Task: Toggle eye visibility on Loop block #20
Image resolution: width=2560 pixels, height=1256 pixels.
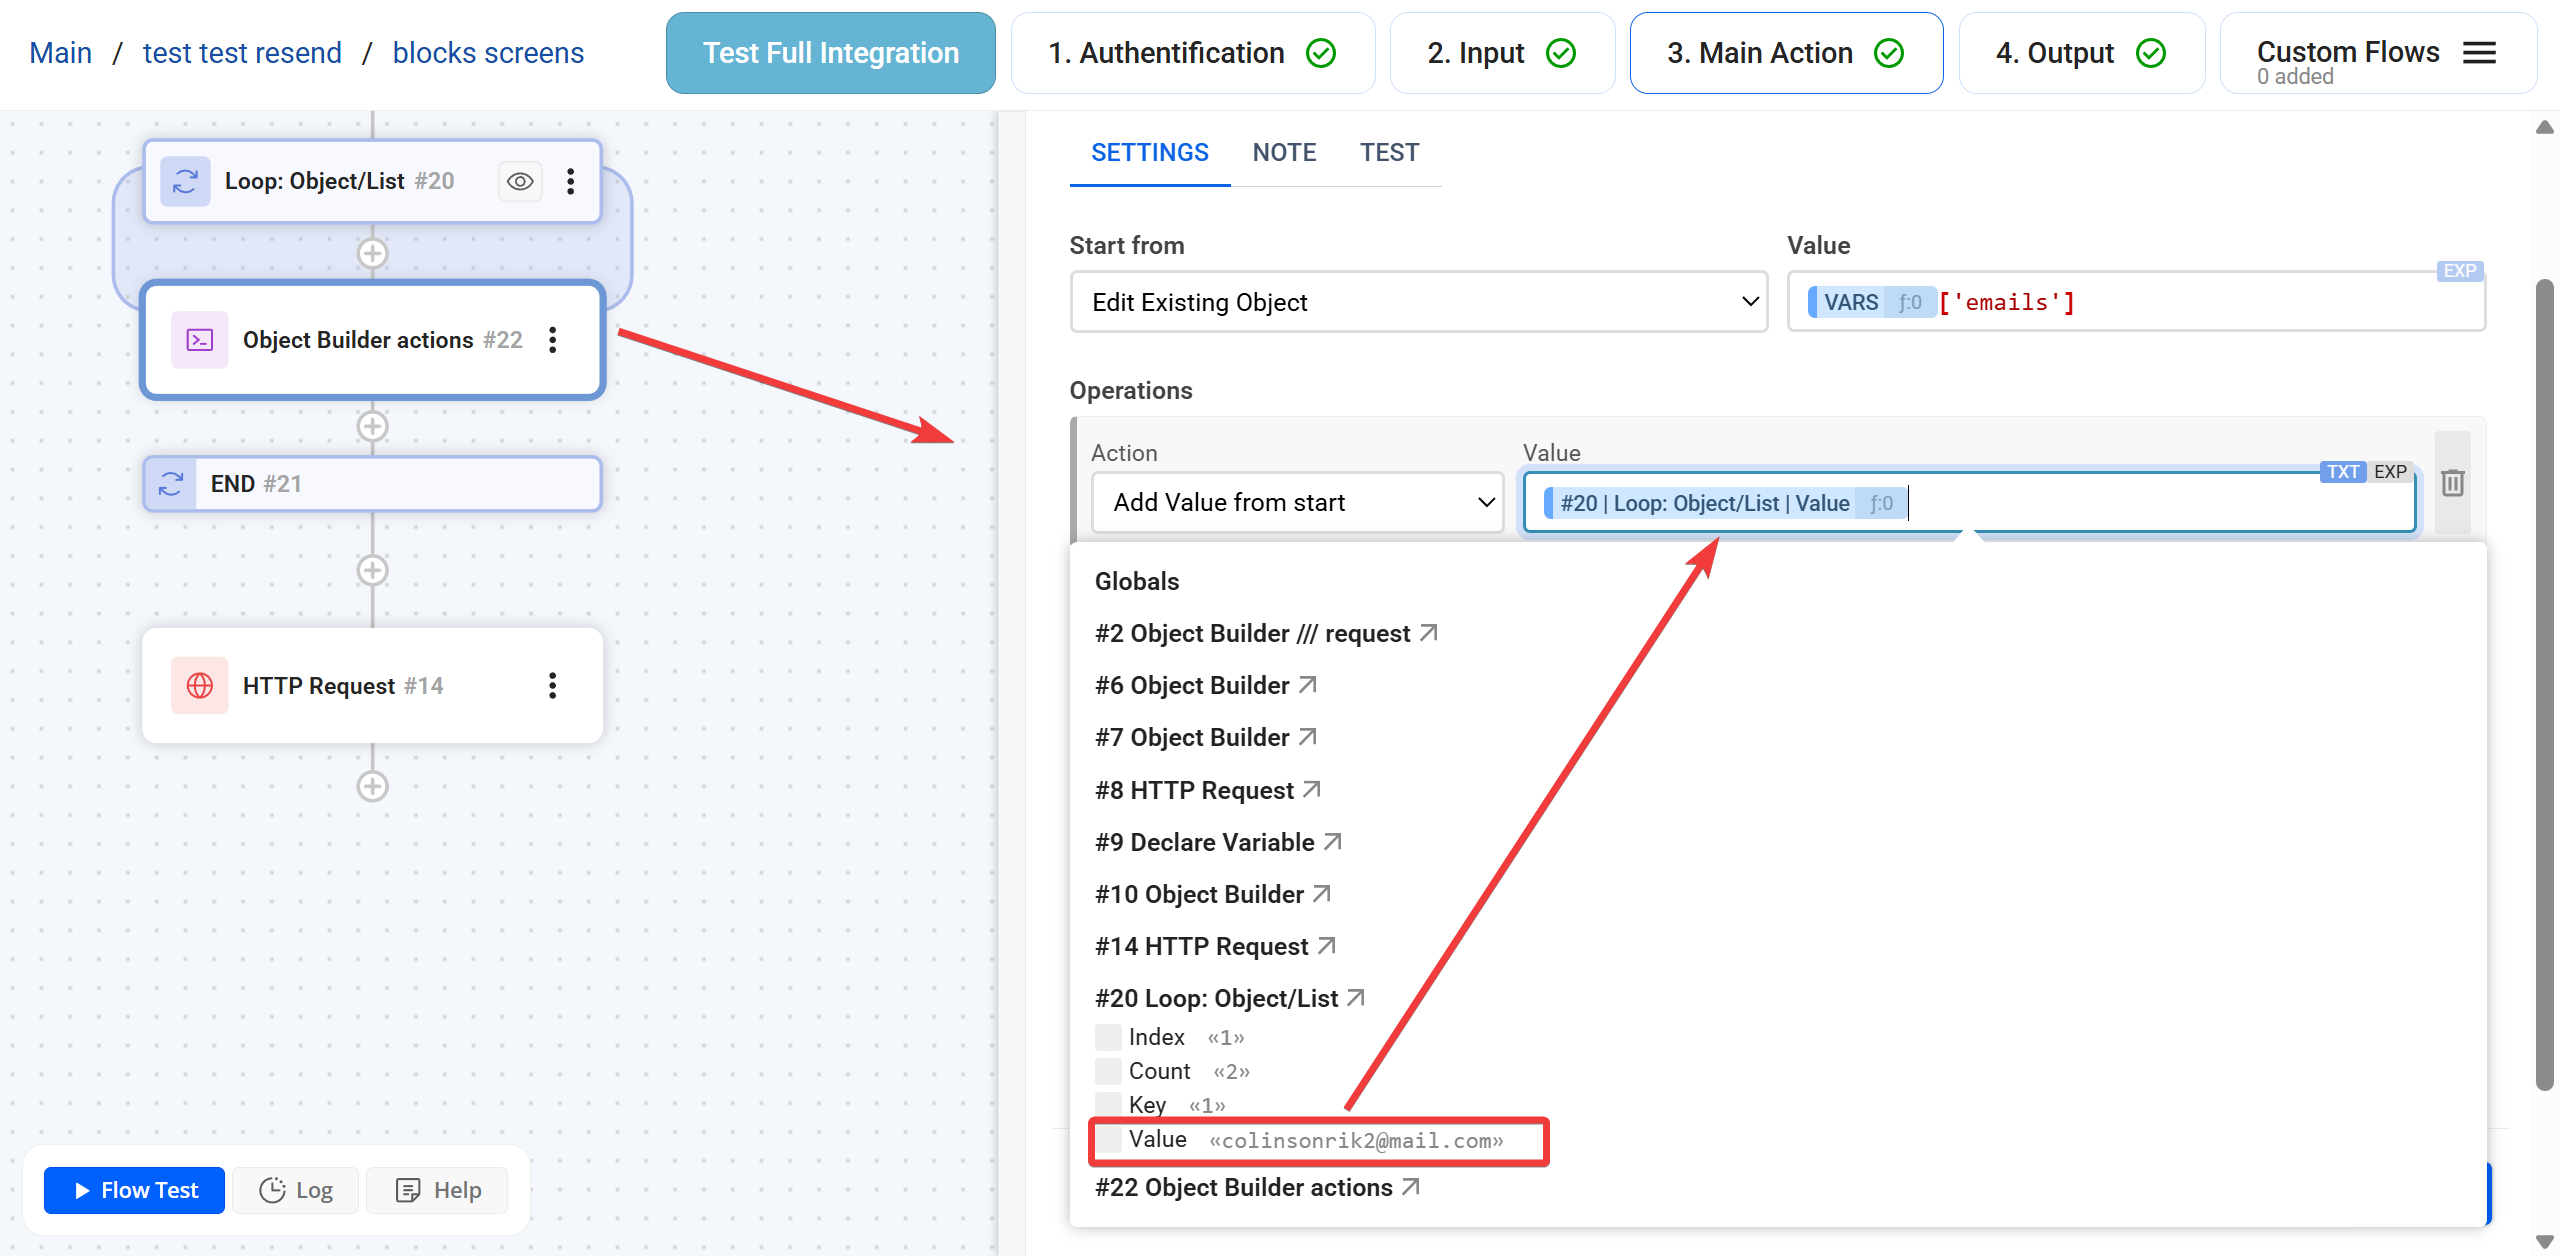Action: click(520, 181)
